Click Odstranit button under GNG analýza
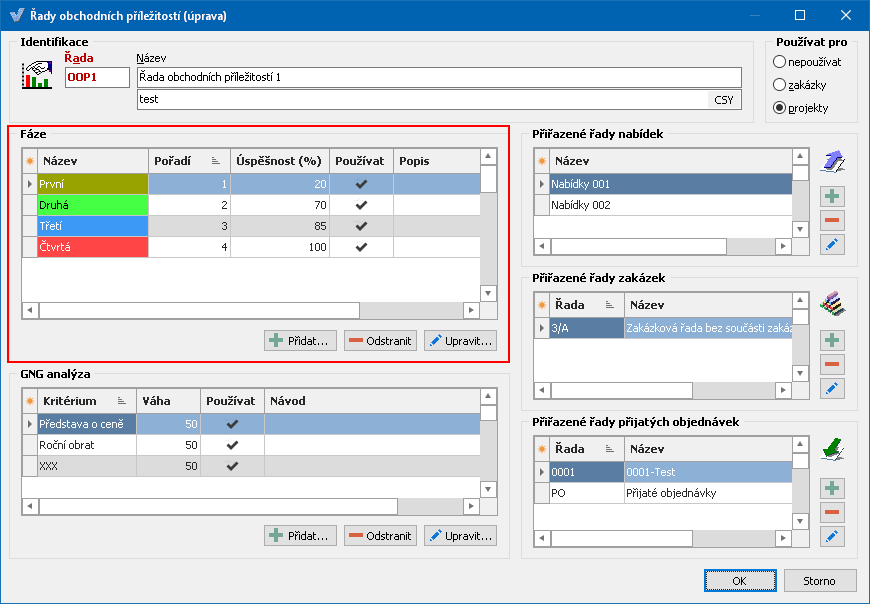The image size is (870, 604). [380, 536]
